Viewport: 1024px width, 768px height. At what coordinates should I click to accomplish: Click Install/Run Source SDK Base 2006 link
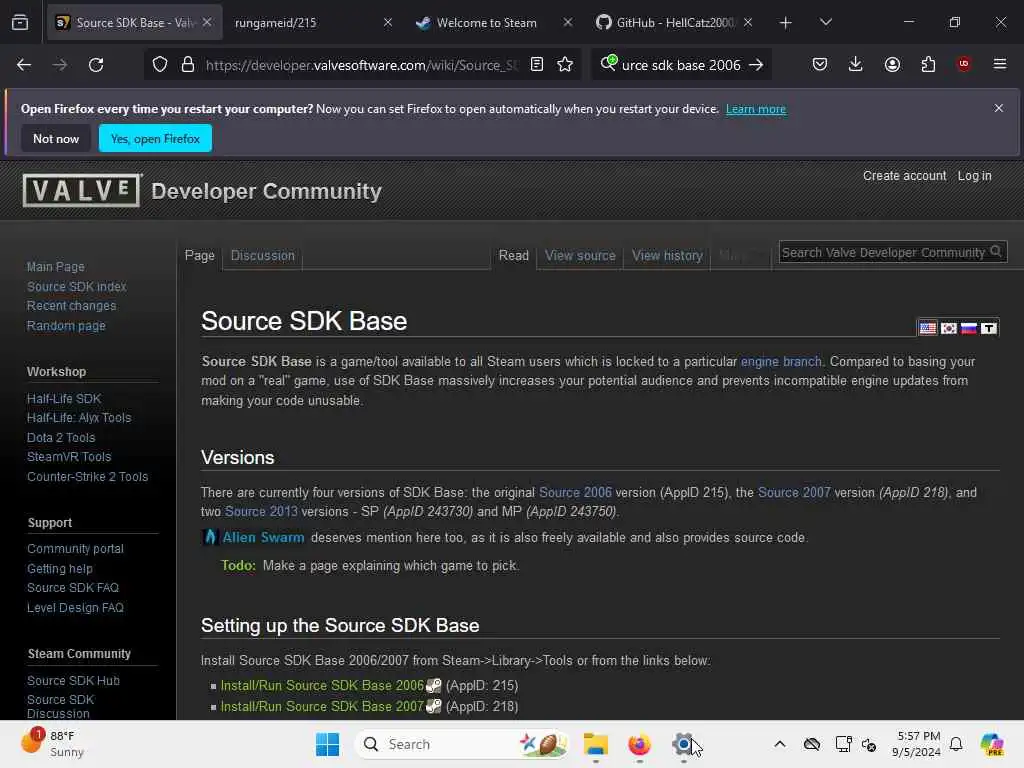click(322, 686)
